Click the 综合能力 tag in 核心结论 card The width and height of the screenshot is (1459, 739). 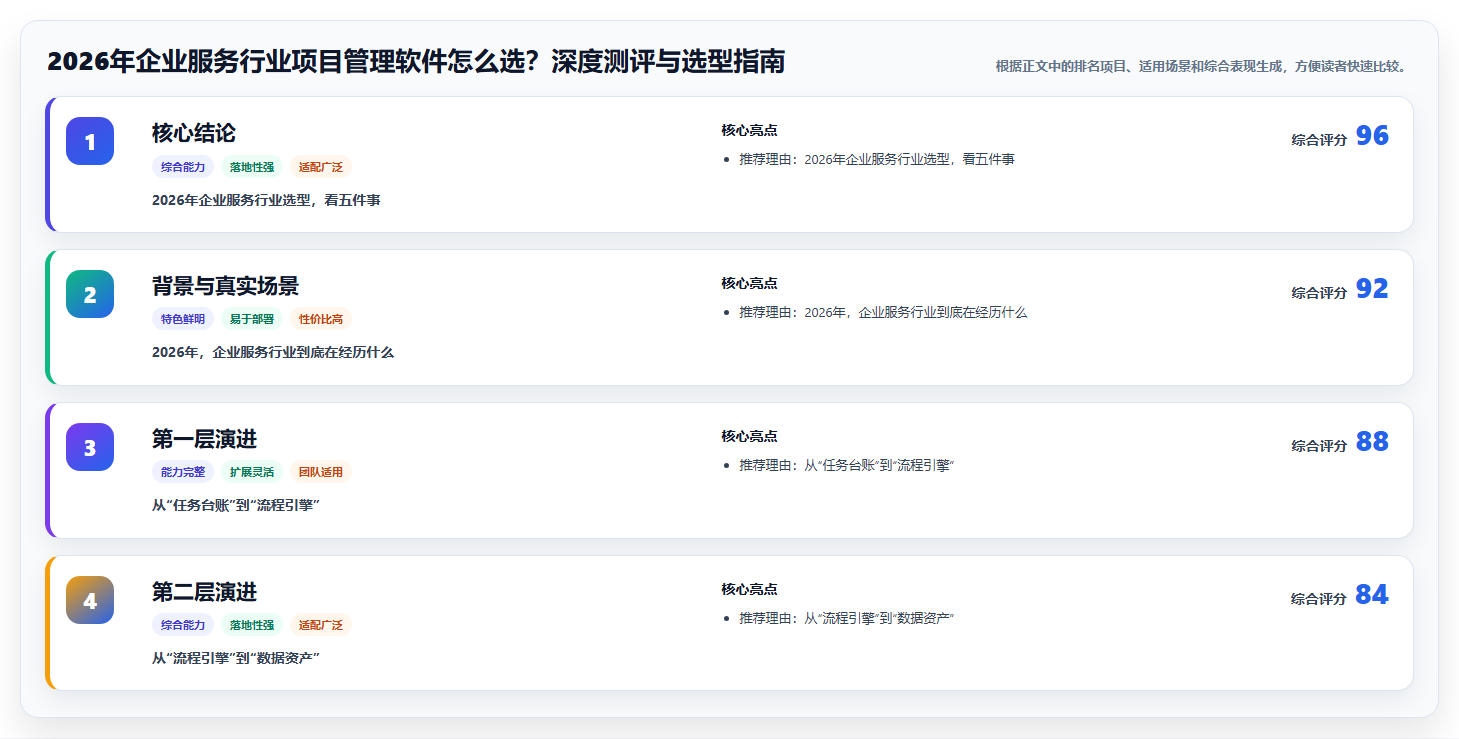click(183, 167)
